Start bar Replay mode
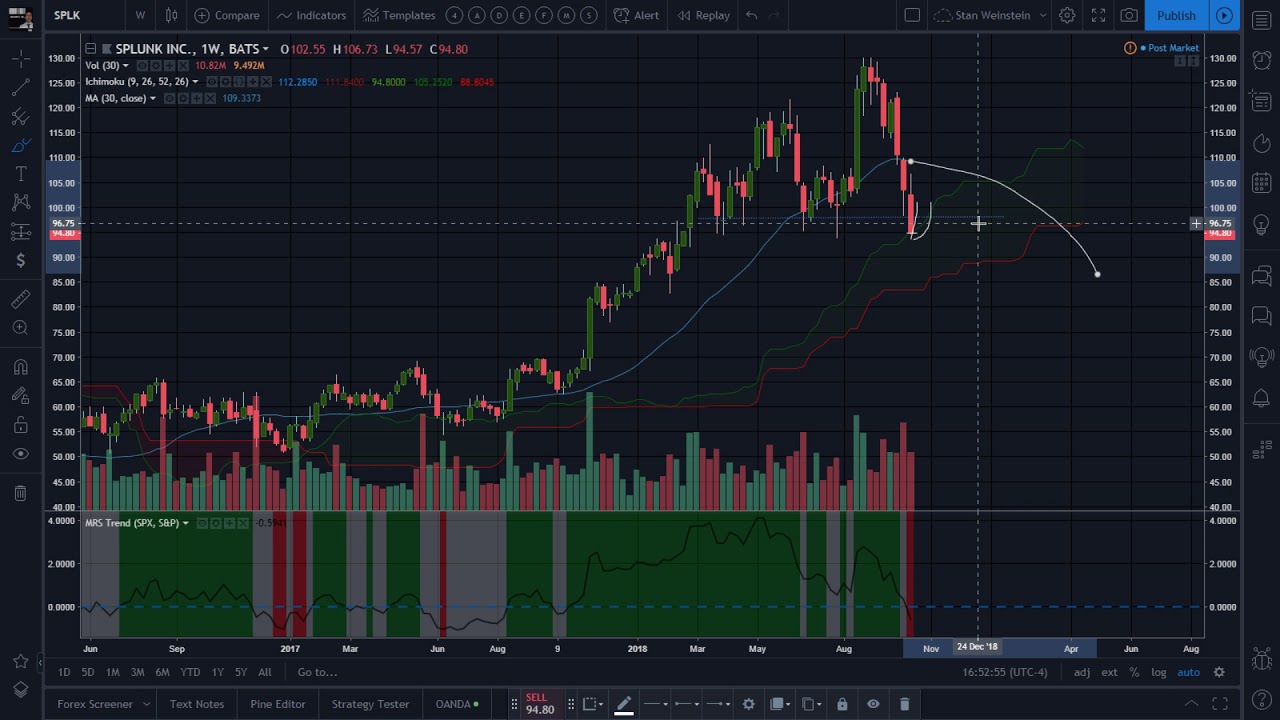1280x720 pixels. (x=703, y=15)
